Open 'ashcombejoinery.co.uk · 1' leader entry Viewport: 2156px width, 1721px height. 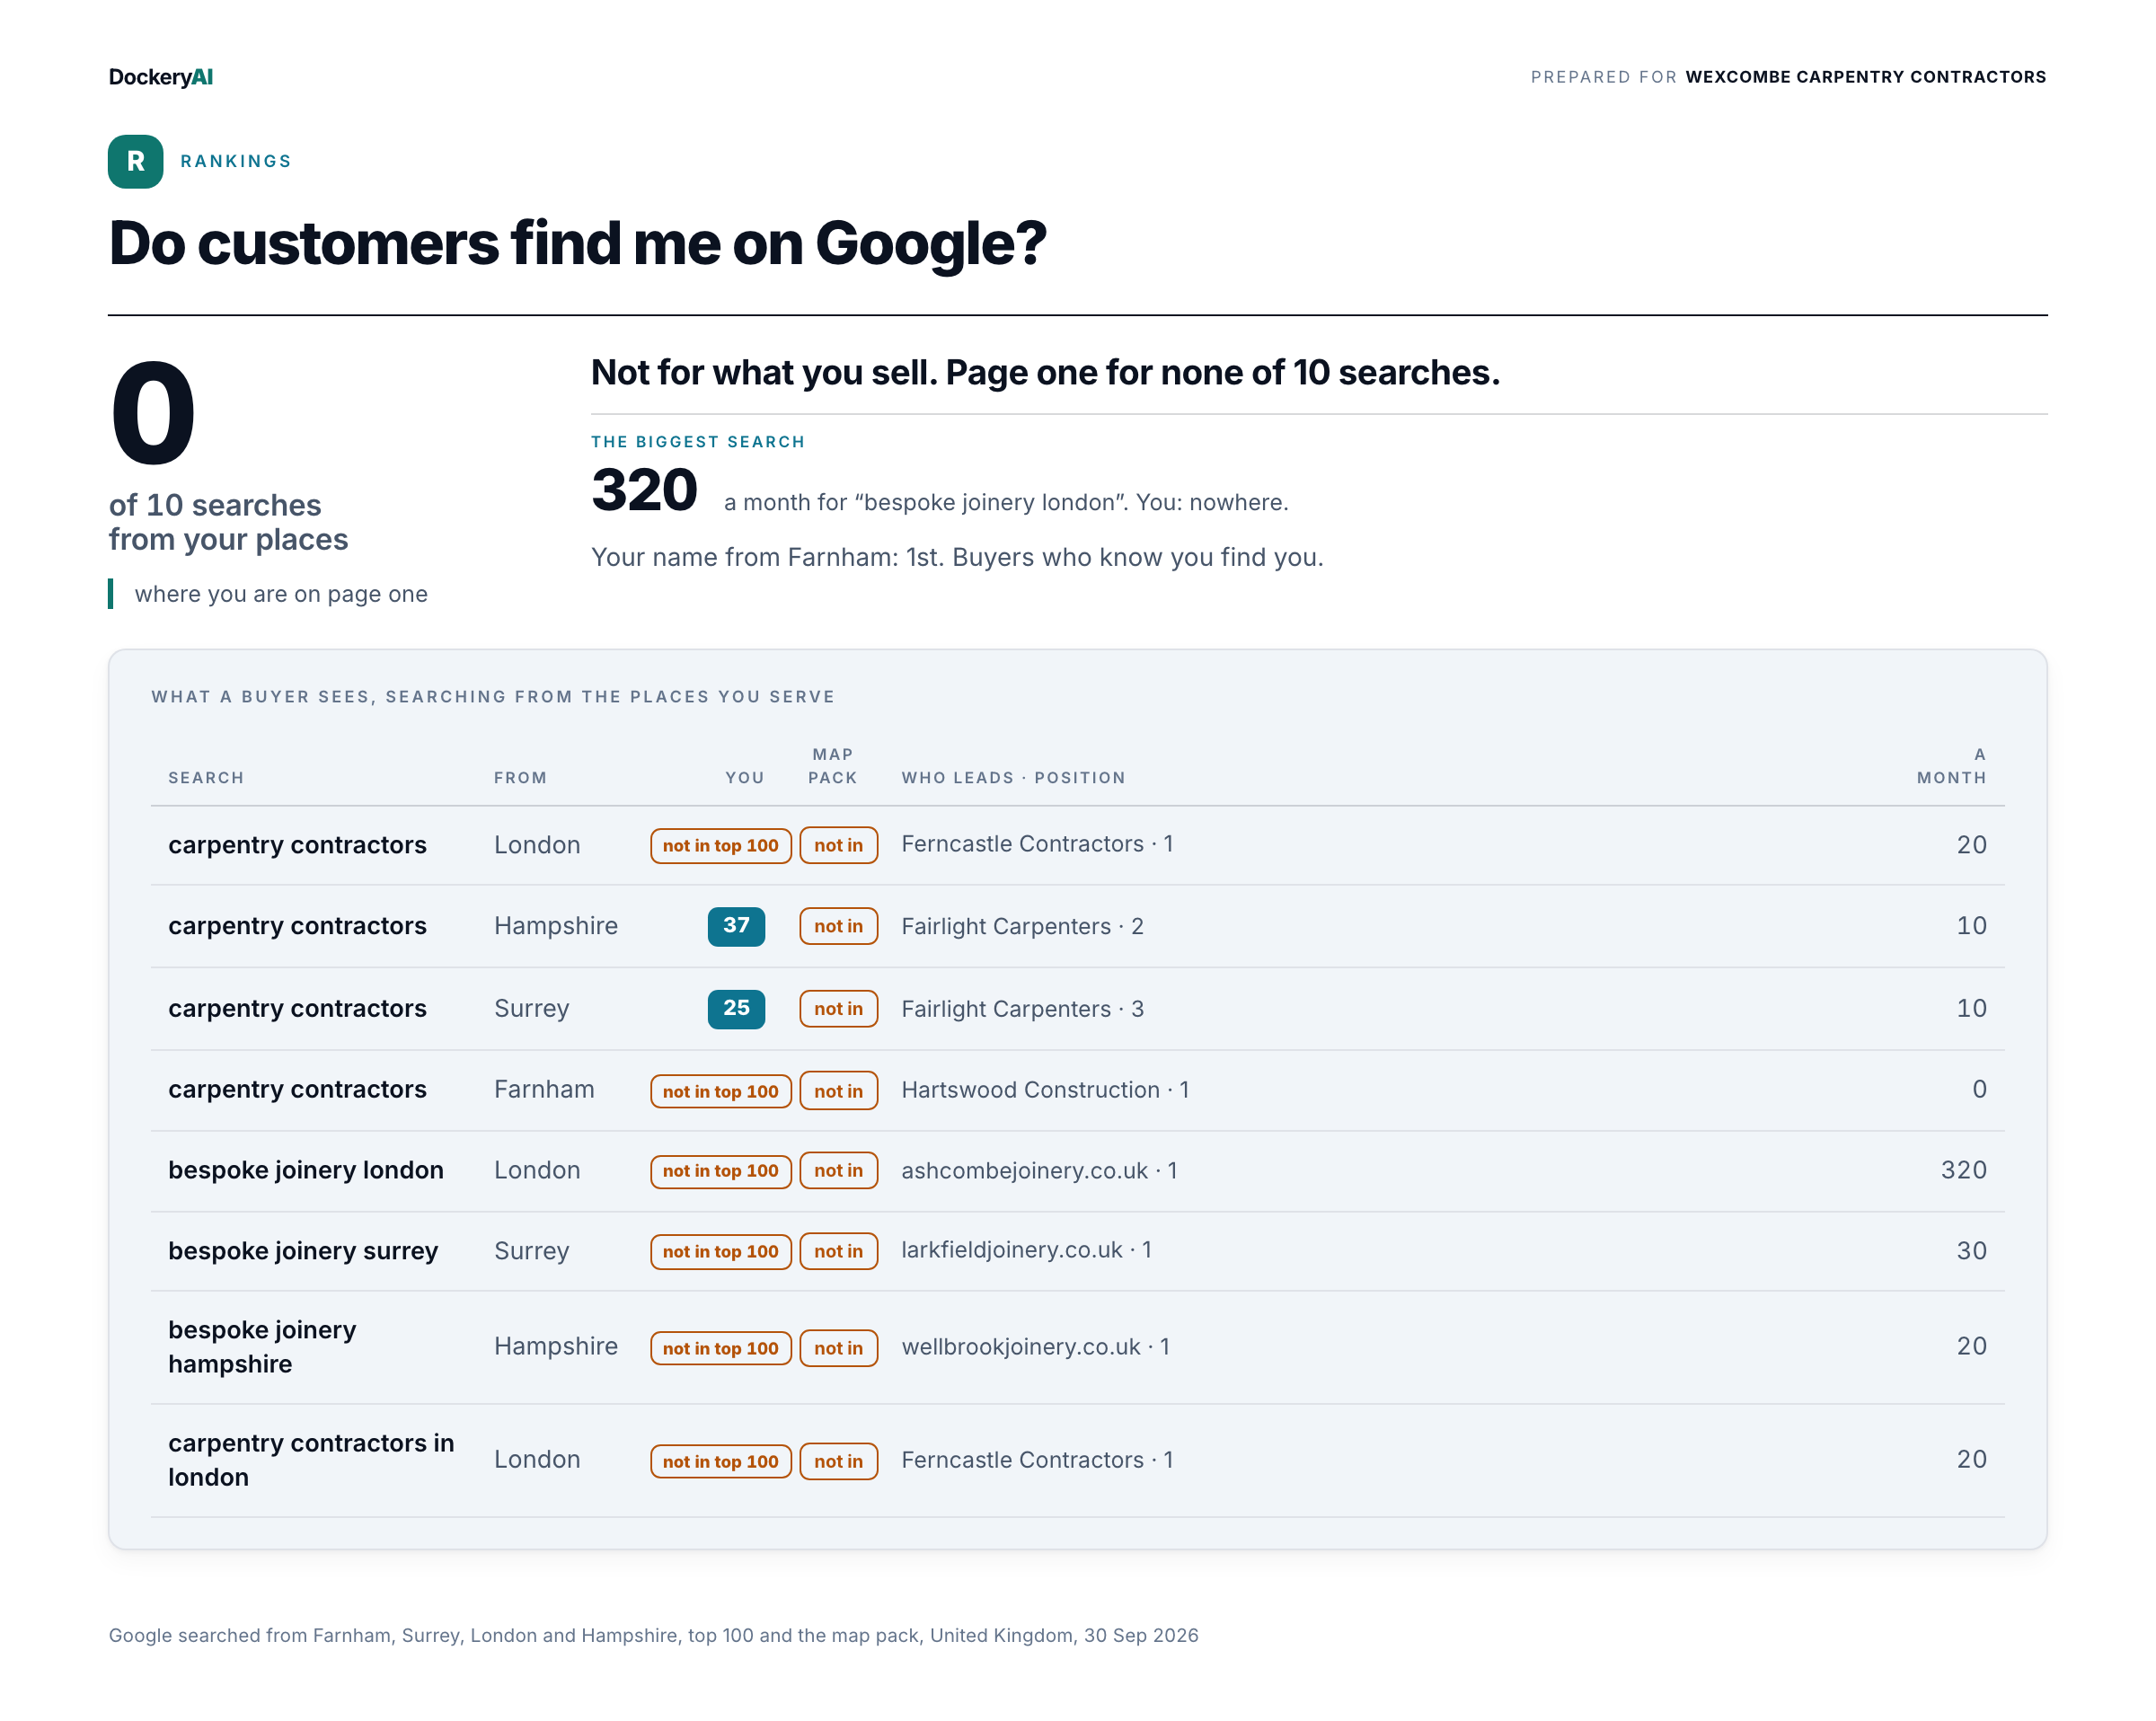pos(1039,1170)
